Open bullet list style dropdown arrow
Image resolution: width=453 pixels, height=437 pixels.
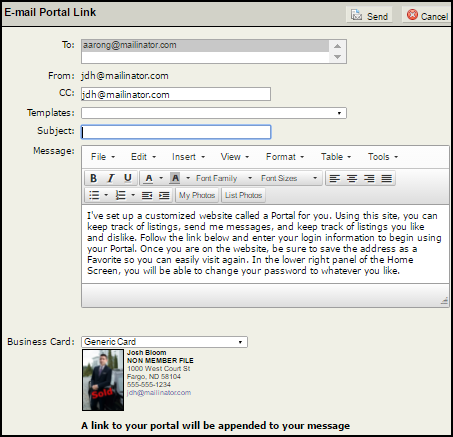pyautogui.click(x=106, y=195)
